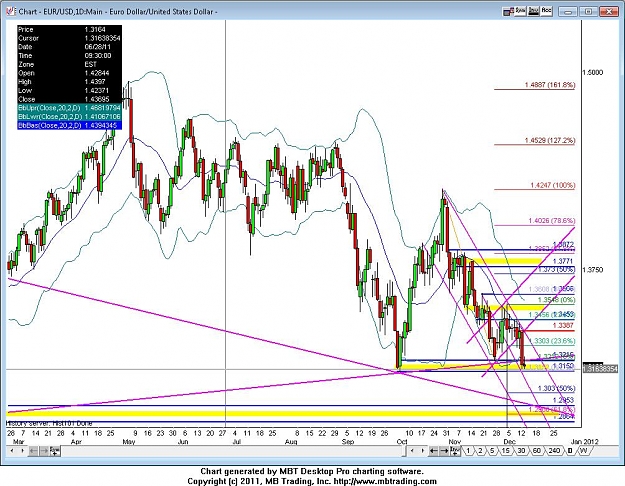Click the Jan 2012 label on the time axis

point(585,441)
